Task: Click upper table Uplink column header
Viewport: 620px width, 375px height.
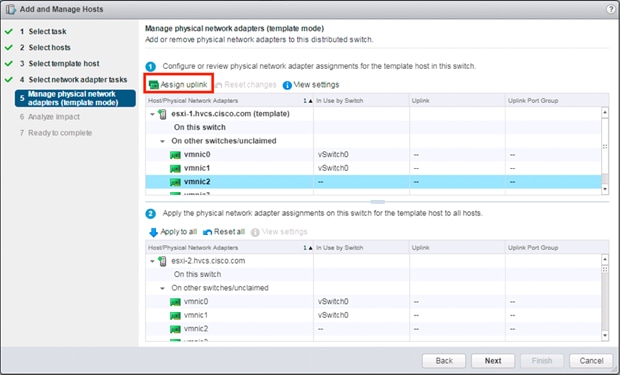Action: [x=457, y=100]
